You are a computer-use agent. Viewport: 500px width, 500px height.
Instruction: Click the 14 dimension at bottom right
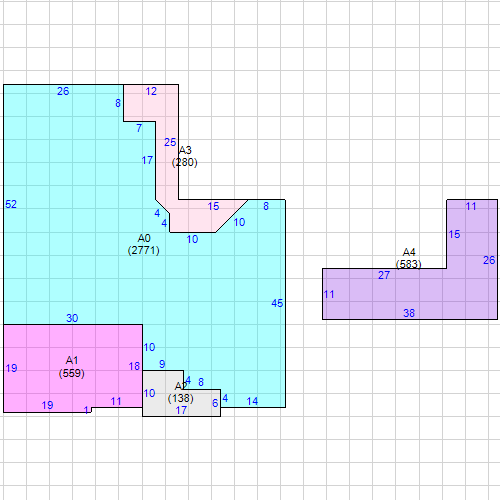pyautogui.click(x=252, y=401)
